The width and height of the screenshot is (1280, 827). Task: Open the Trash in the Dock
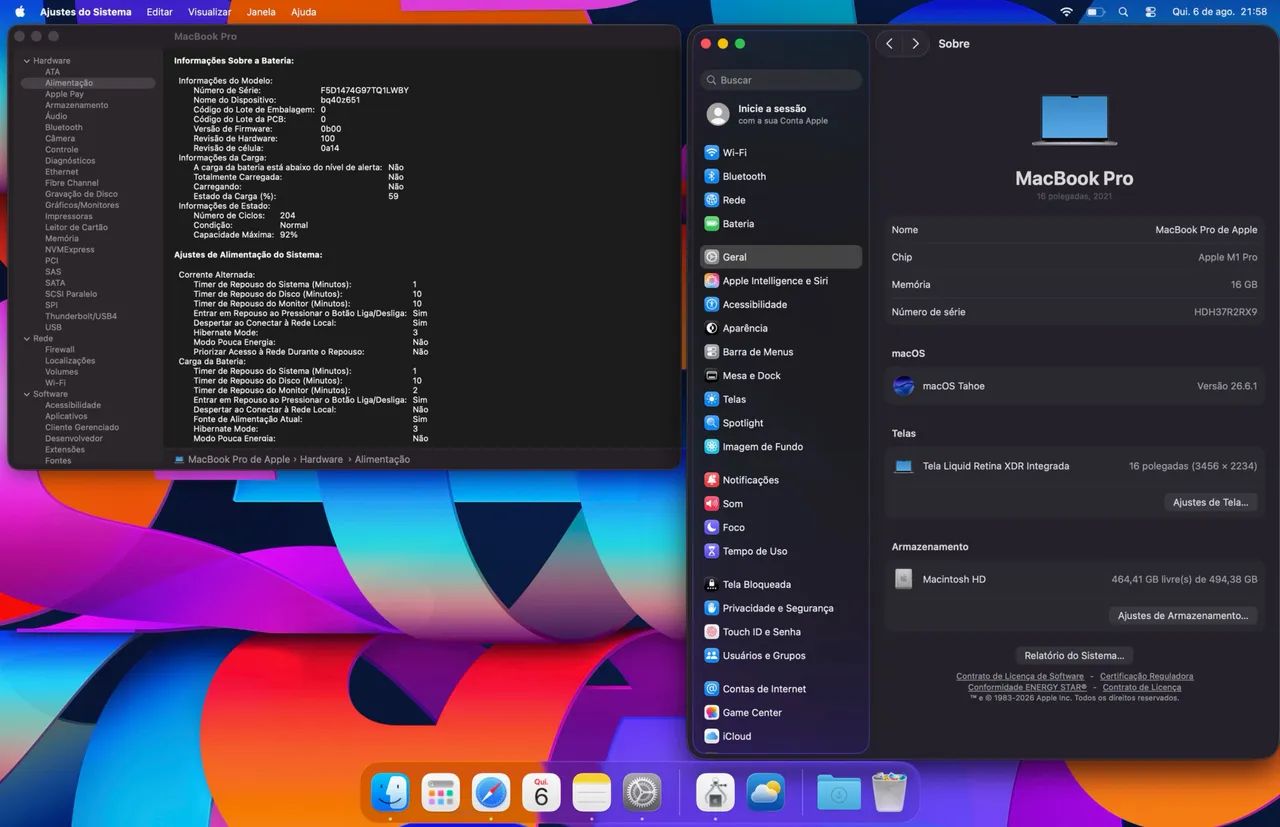point(889,793)
